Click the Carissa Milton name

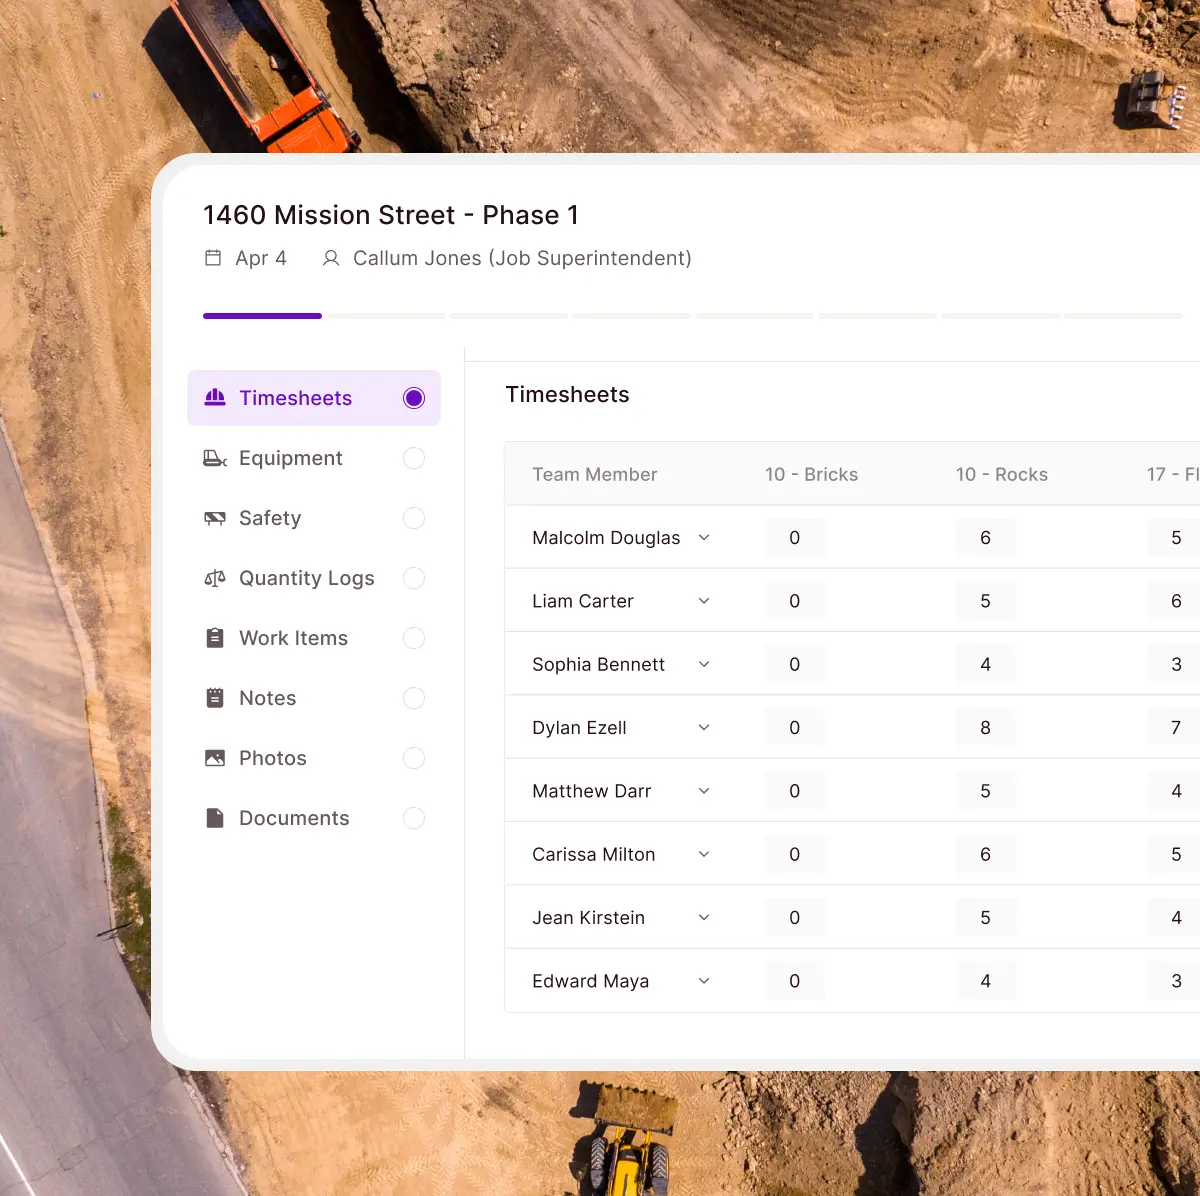click(x=593, y=854)
